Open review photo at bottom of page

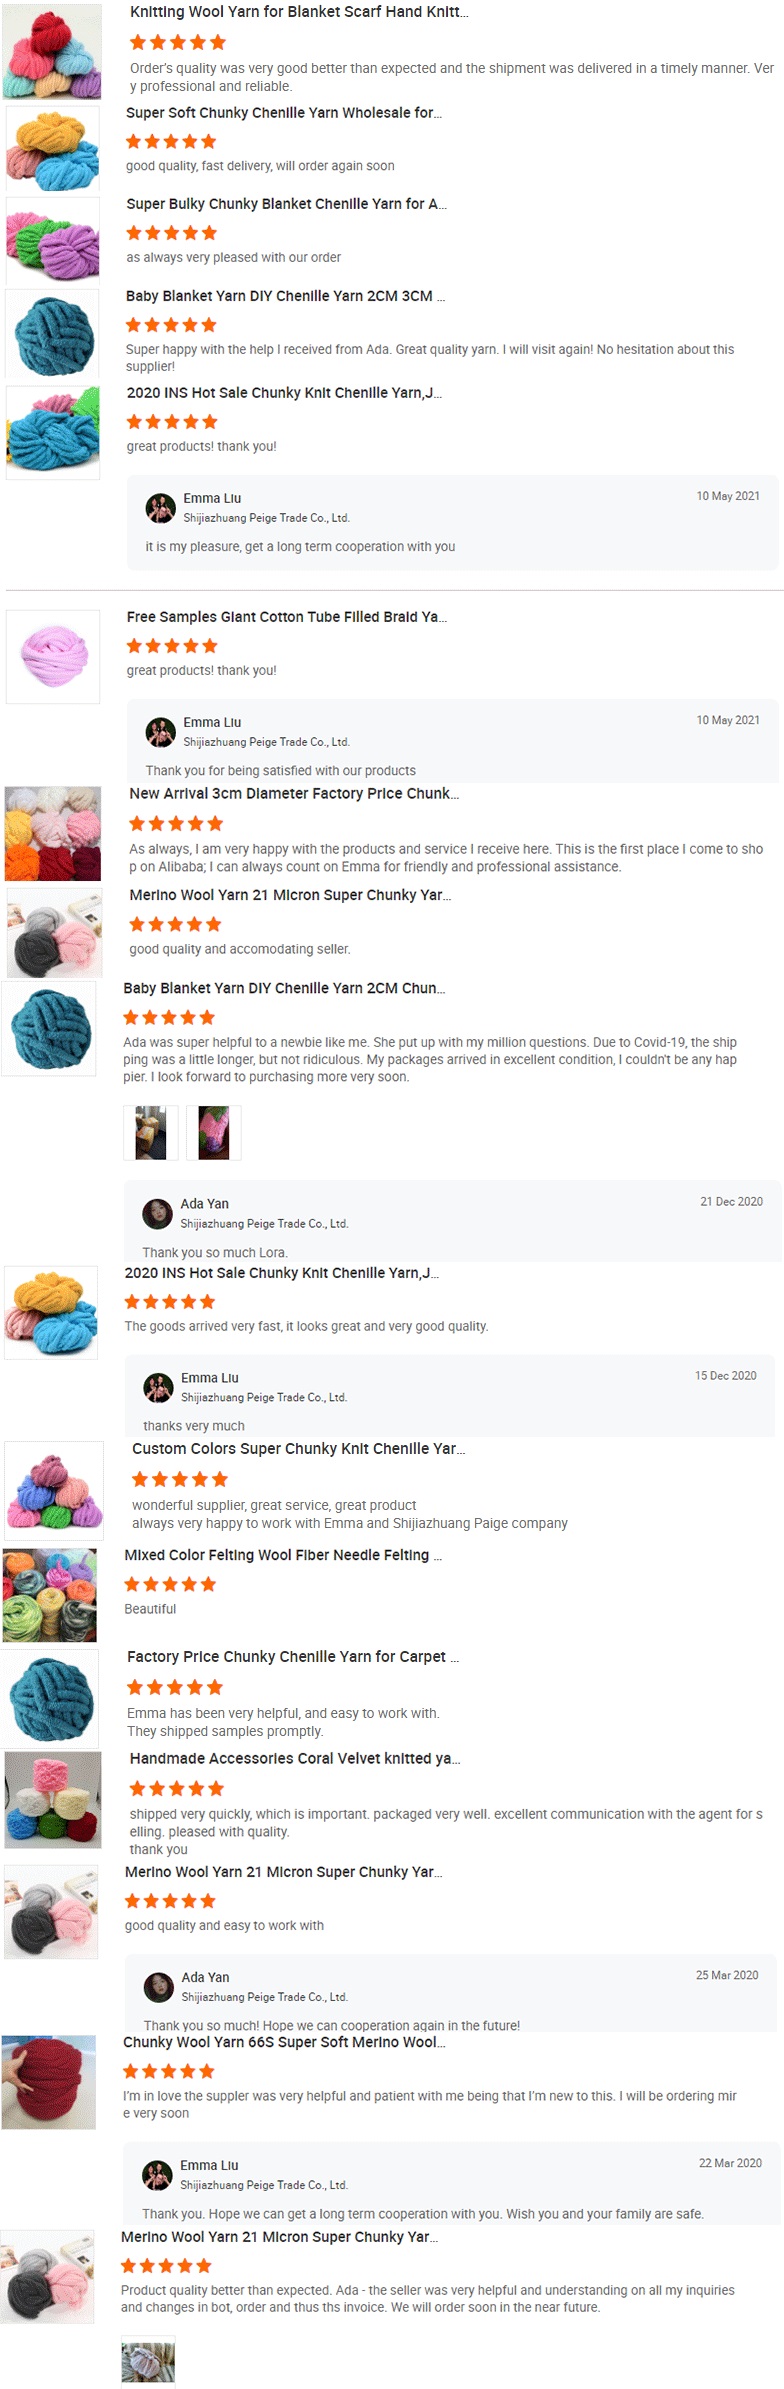click(x=148, y=2361)
